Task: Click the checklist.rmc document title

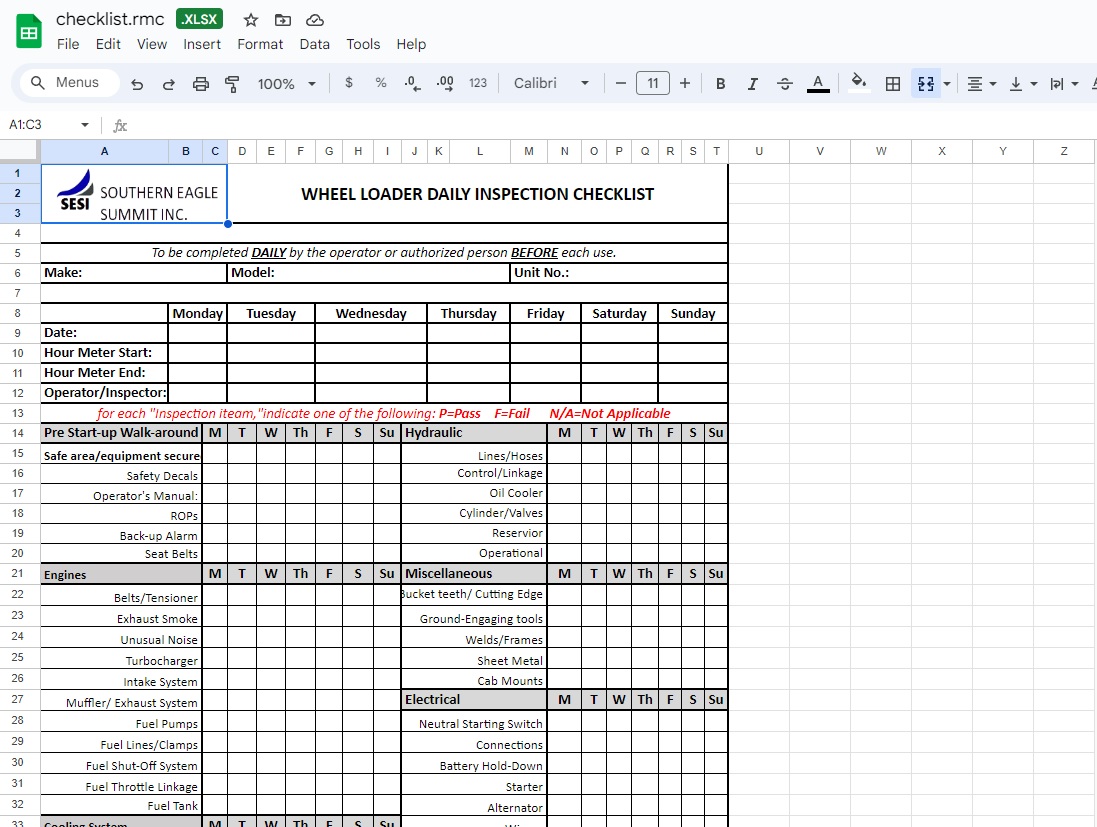Action: click(x=110, y=19)
